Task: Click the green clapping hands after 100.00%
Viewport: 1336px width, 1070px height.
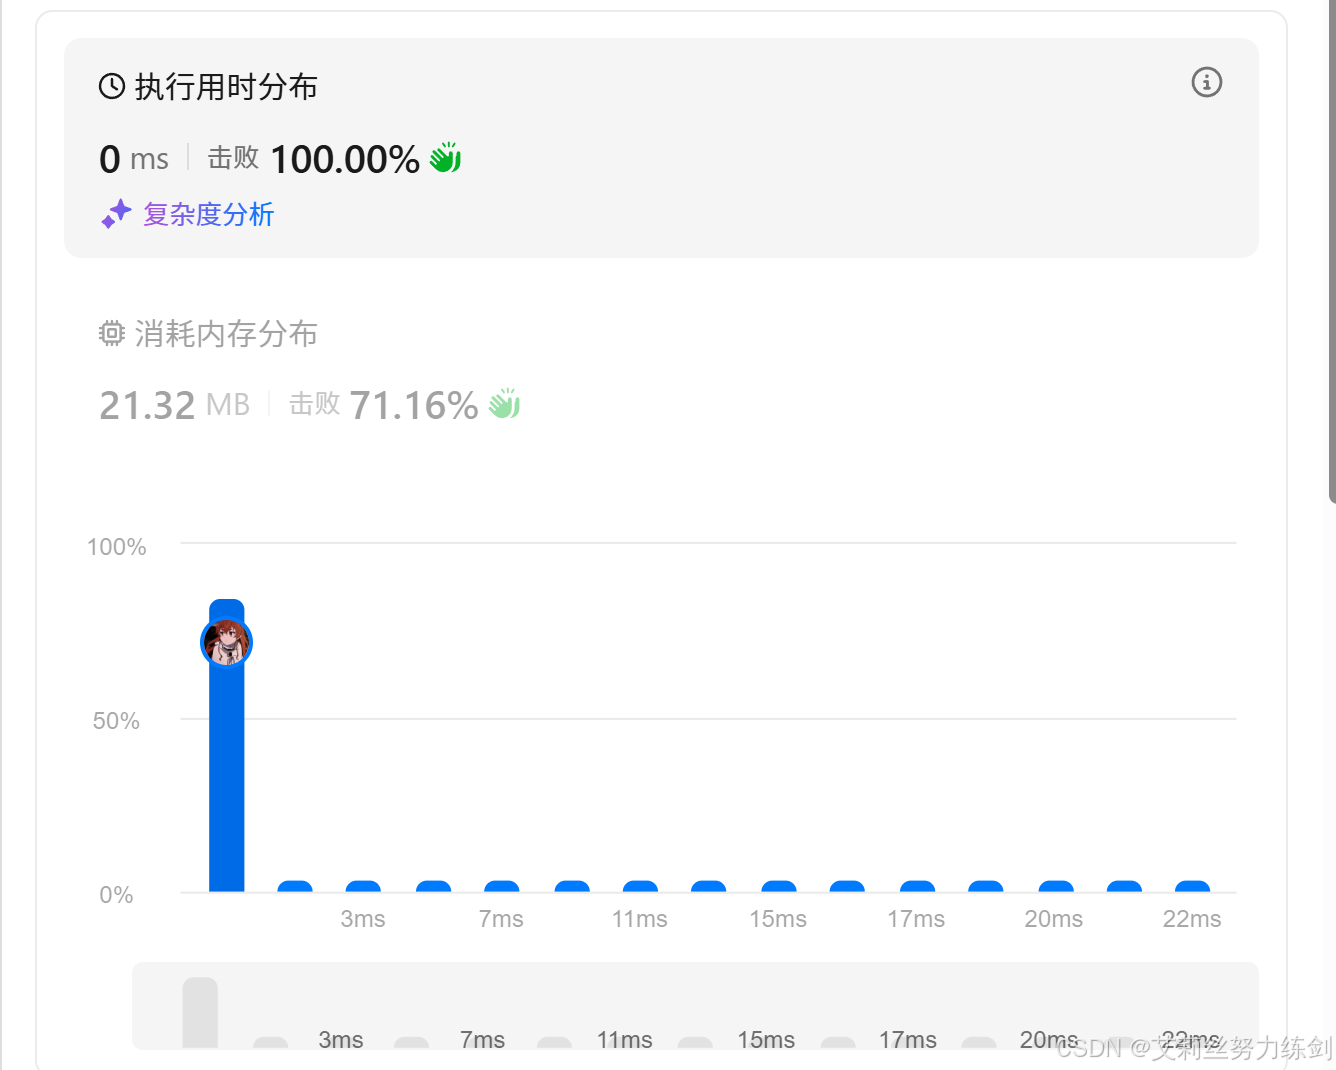Action: (x=445, y=158)
